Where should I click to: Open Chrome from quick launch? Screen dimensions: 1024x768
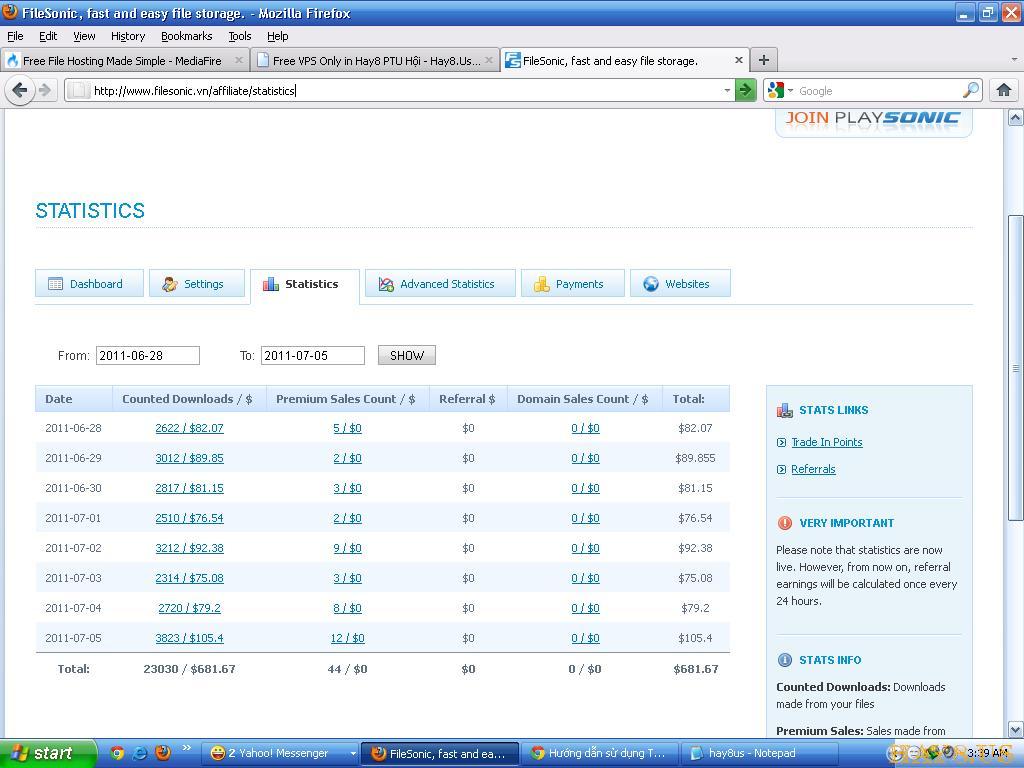118,753
